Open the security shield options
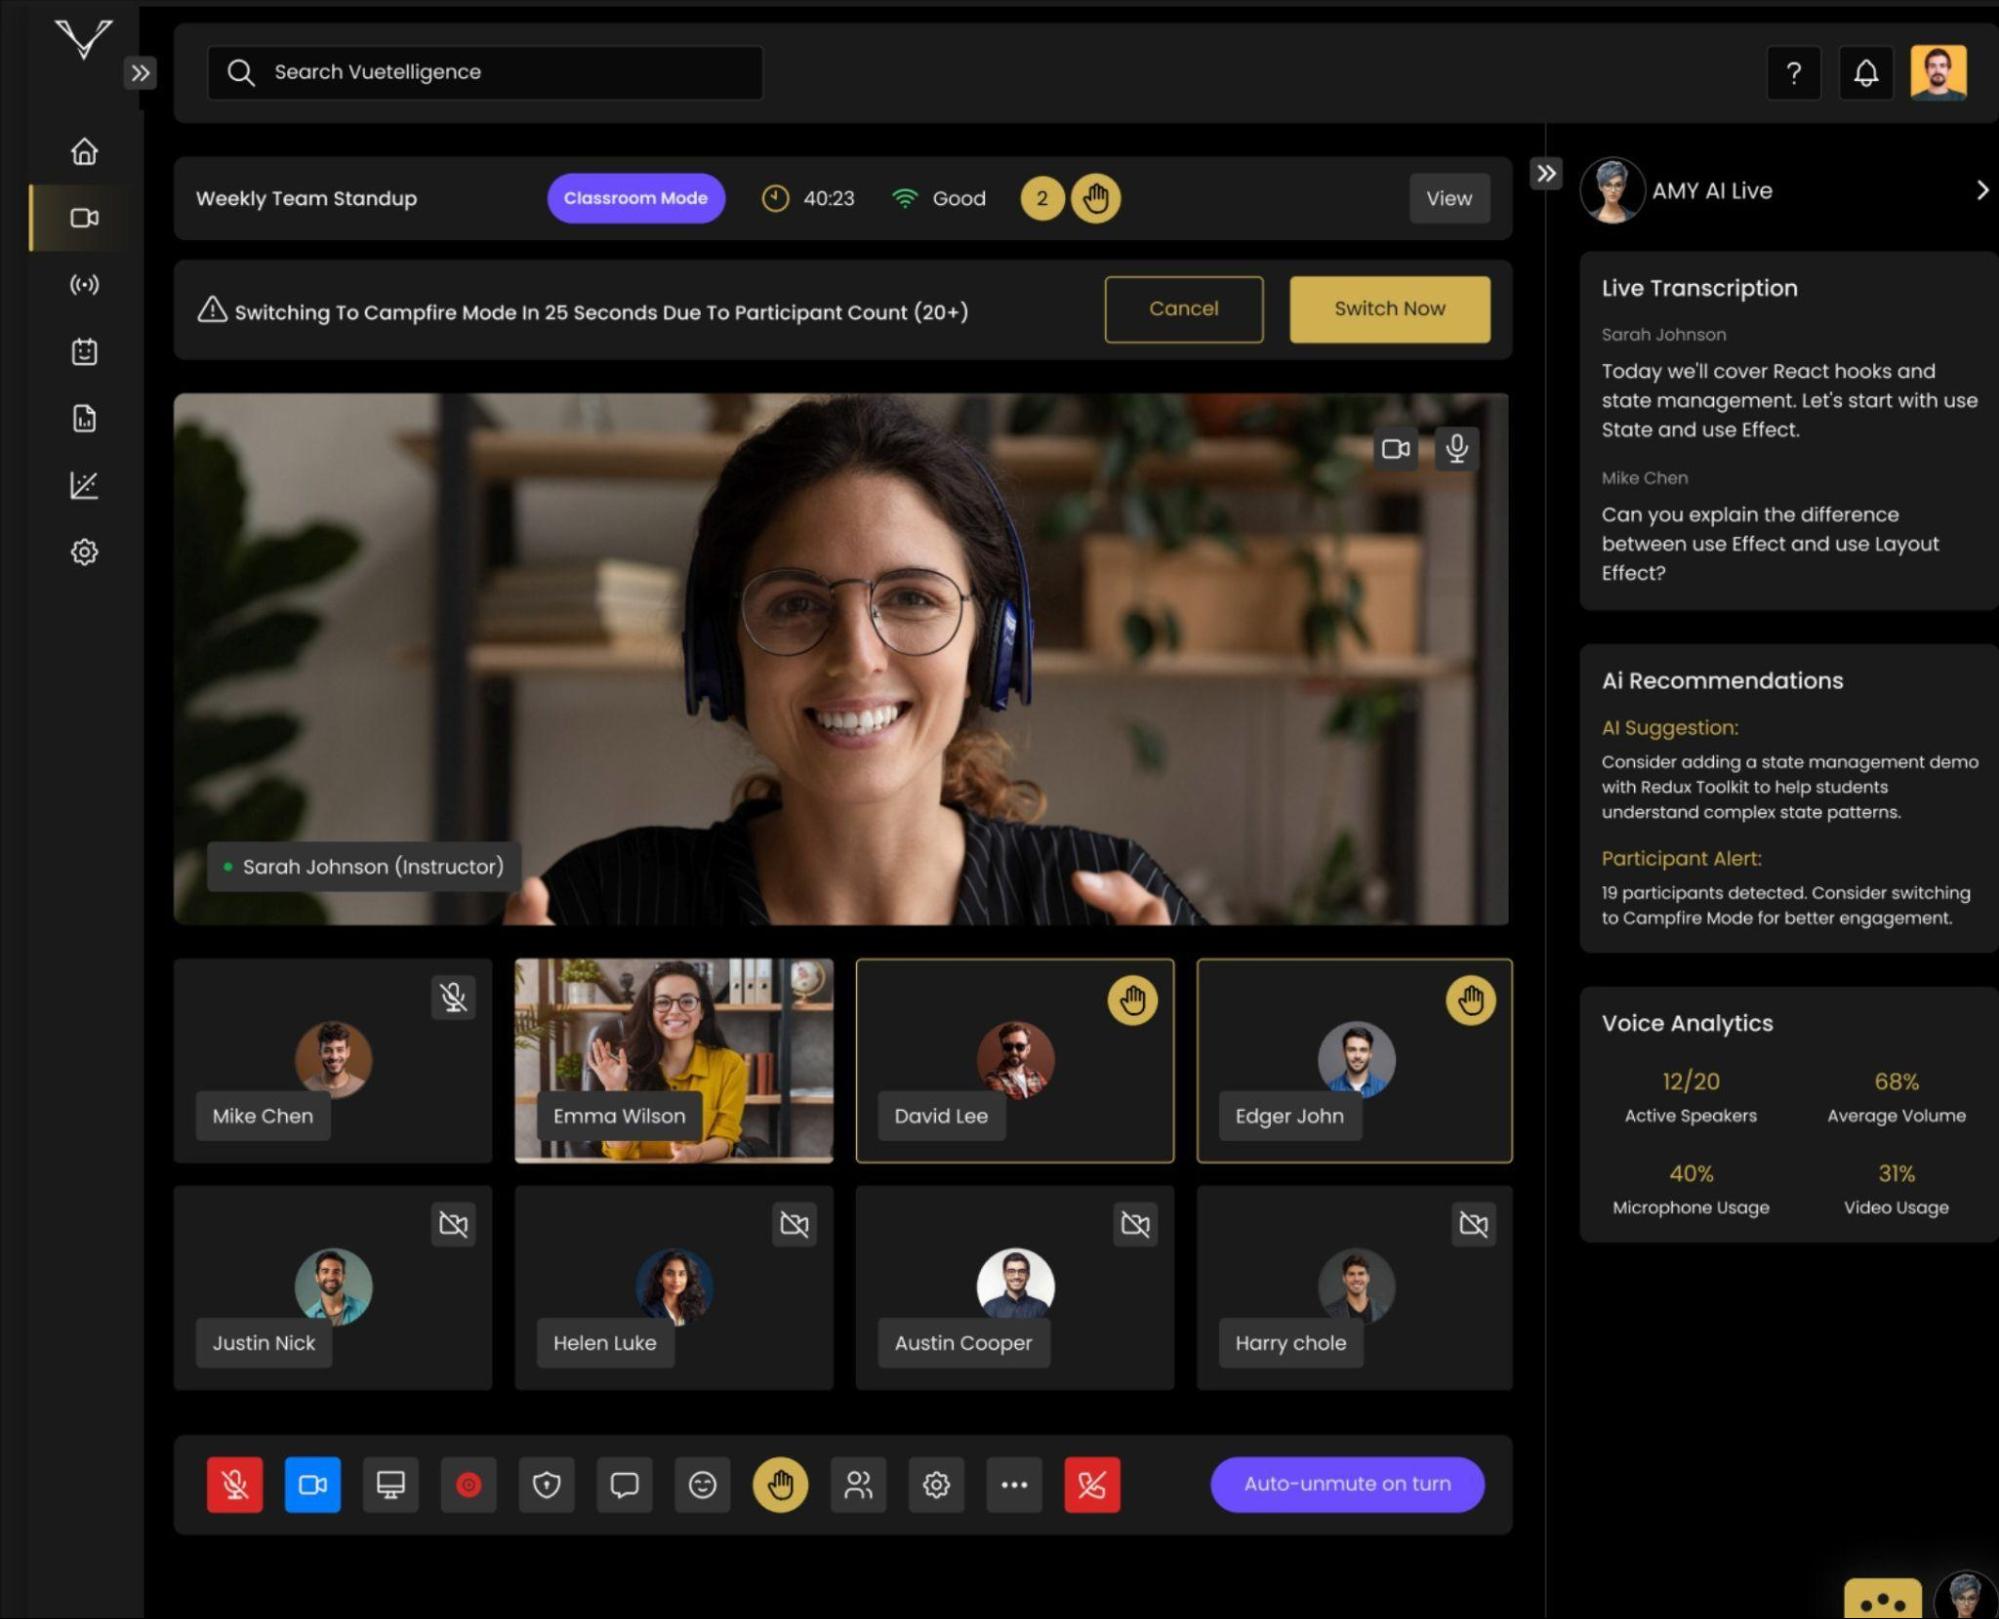Viewport: 1999px width, 1619px height. [546, 1484]
